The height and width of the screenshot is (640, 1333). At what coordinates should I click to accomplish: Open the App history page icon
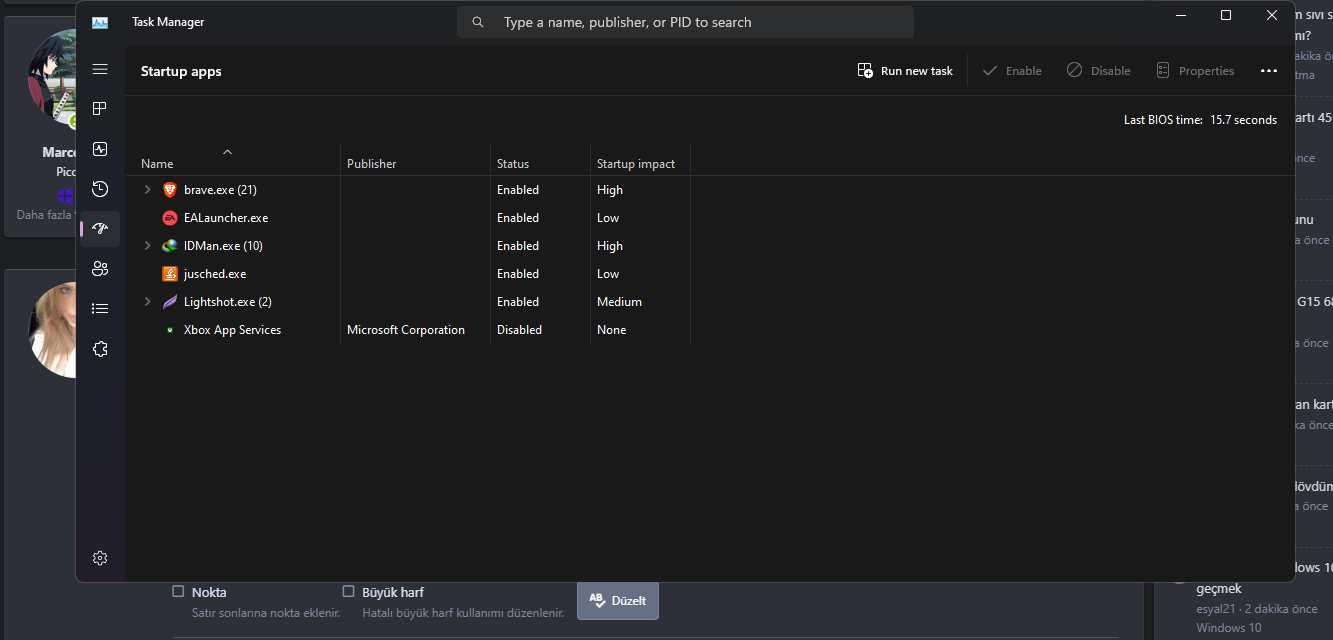100,189
